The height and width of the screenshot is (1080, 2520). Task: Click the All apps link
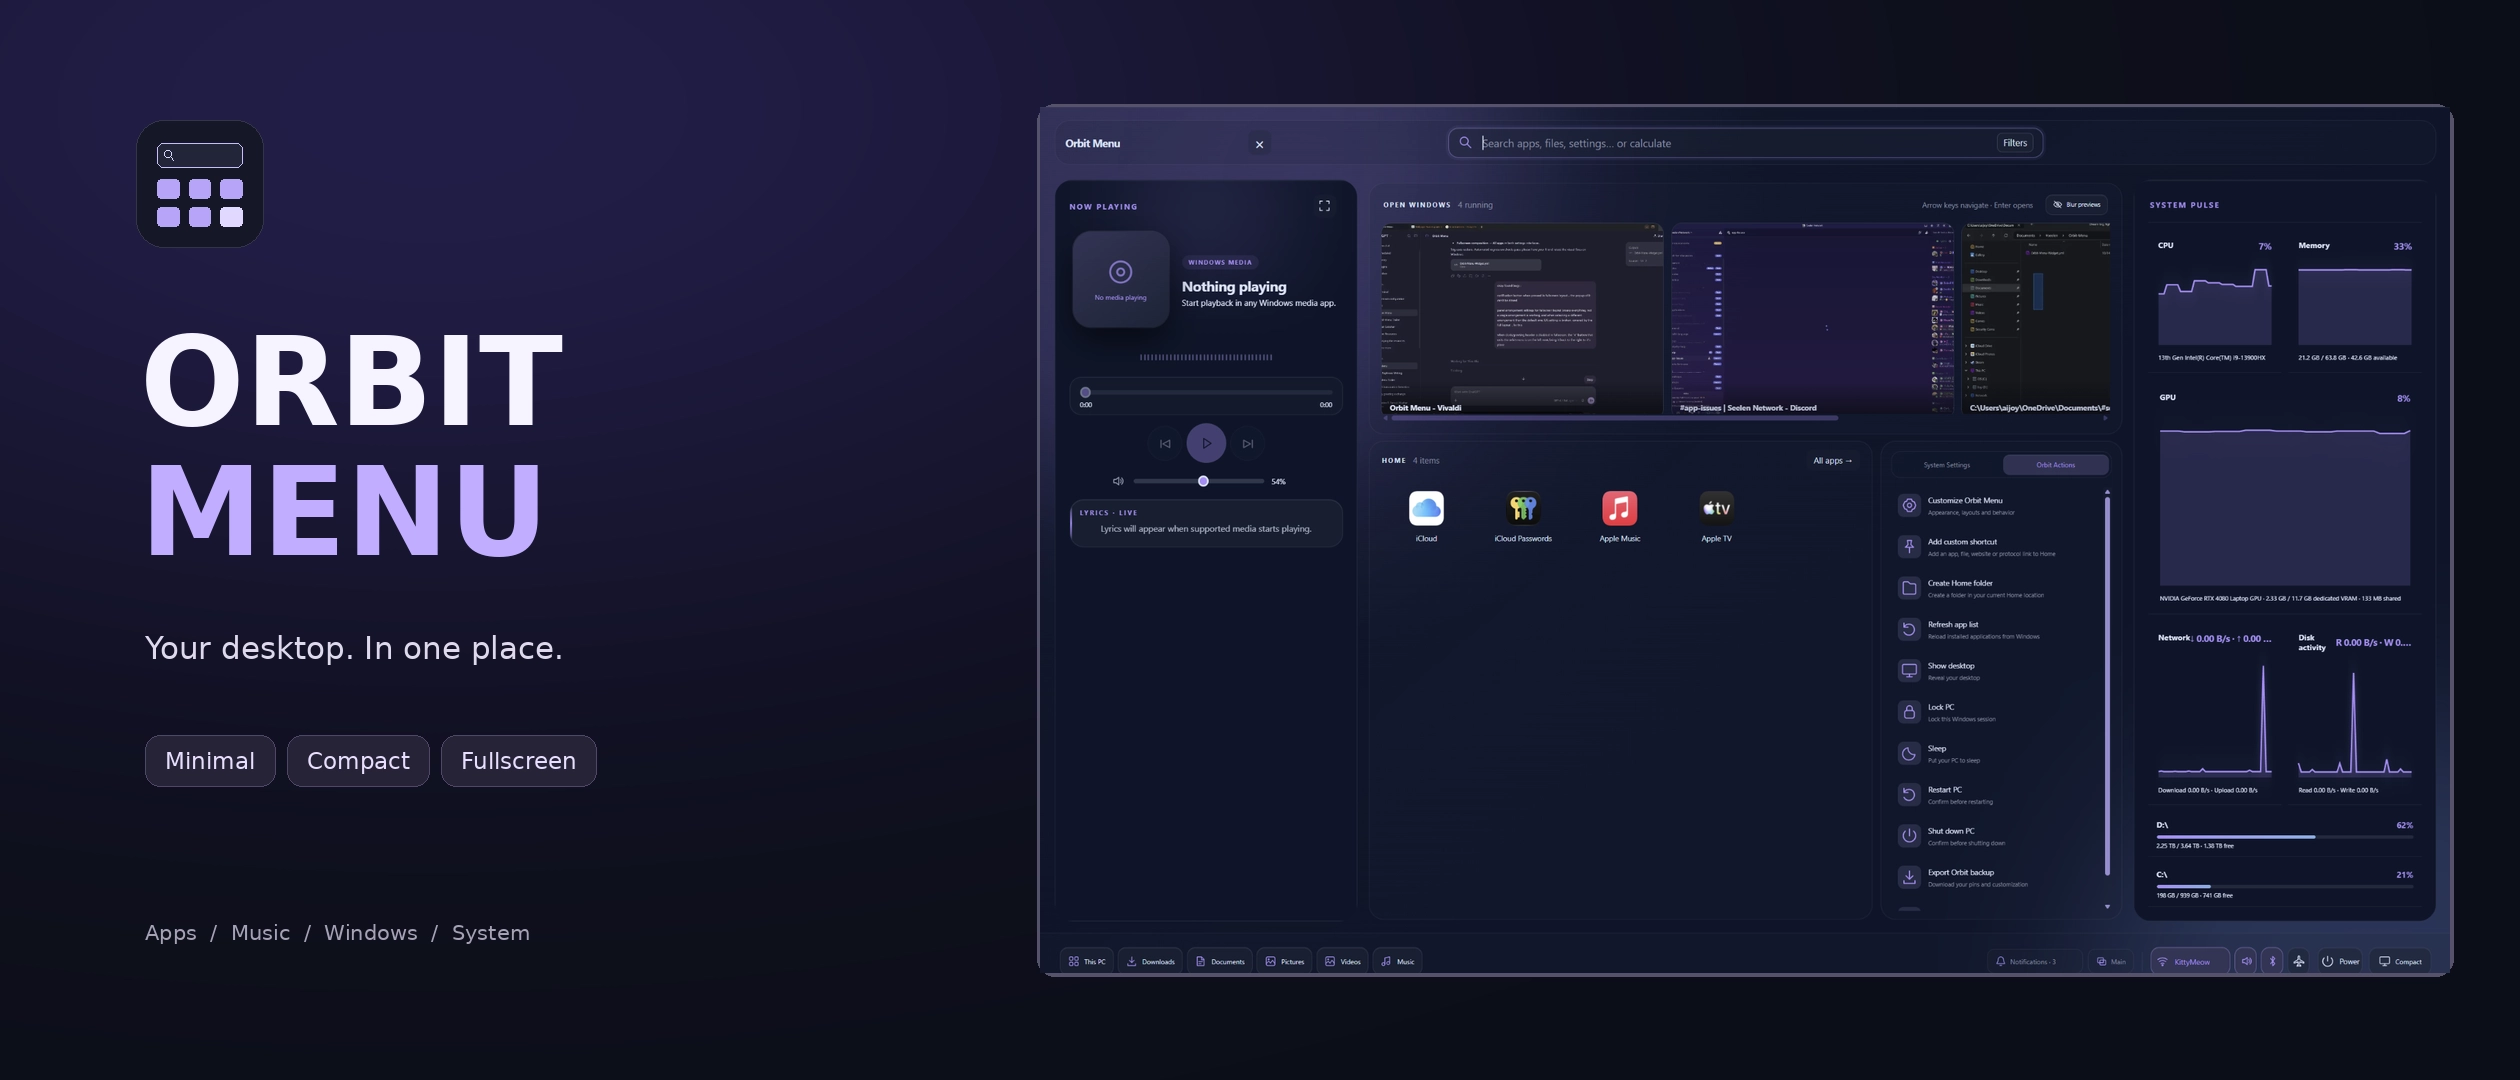click(1832, 461)
